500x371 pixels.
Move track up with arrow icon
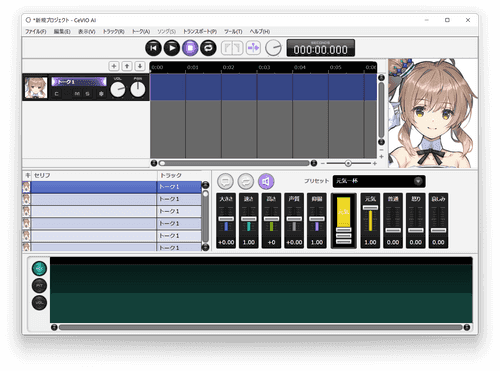pos(127,66)
